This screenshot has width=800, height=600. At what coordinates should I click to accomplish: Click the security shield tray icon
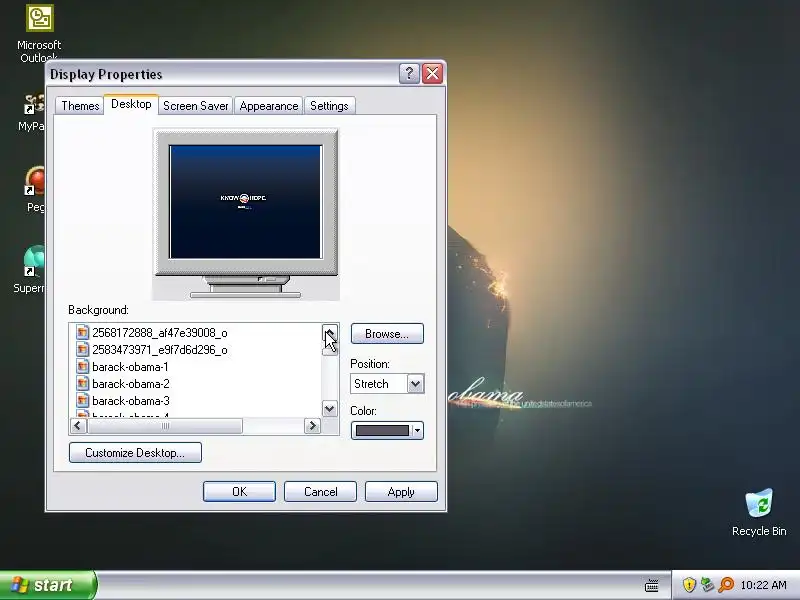pos(689,585)
